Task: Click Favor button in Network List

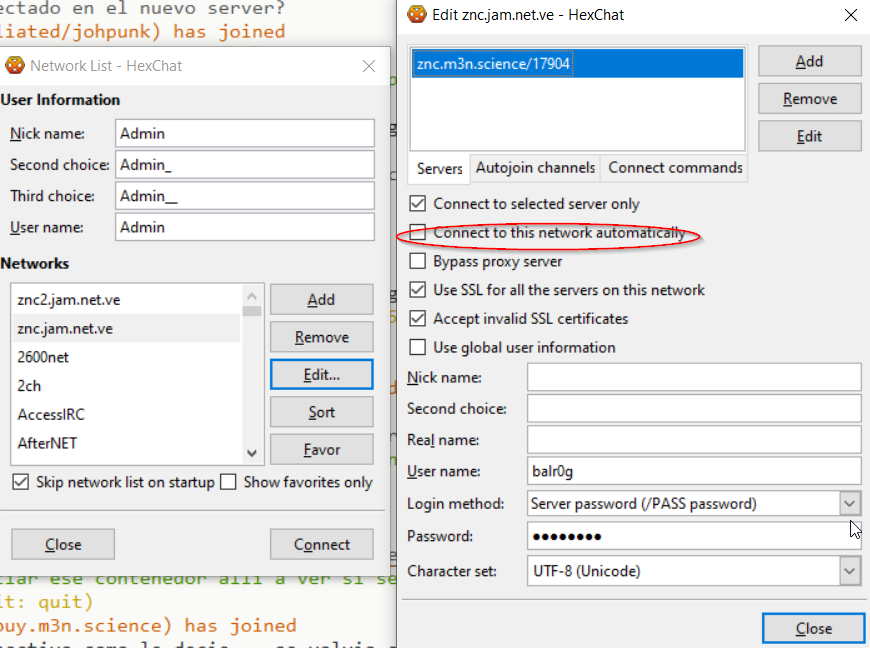Action: tap(321, 449)
